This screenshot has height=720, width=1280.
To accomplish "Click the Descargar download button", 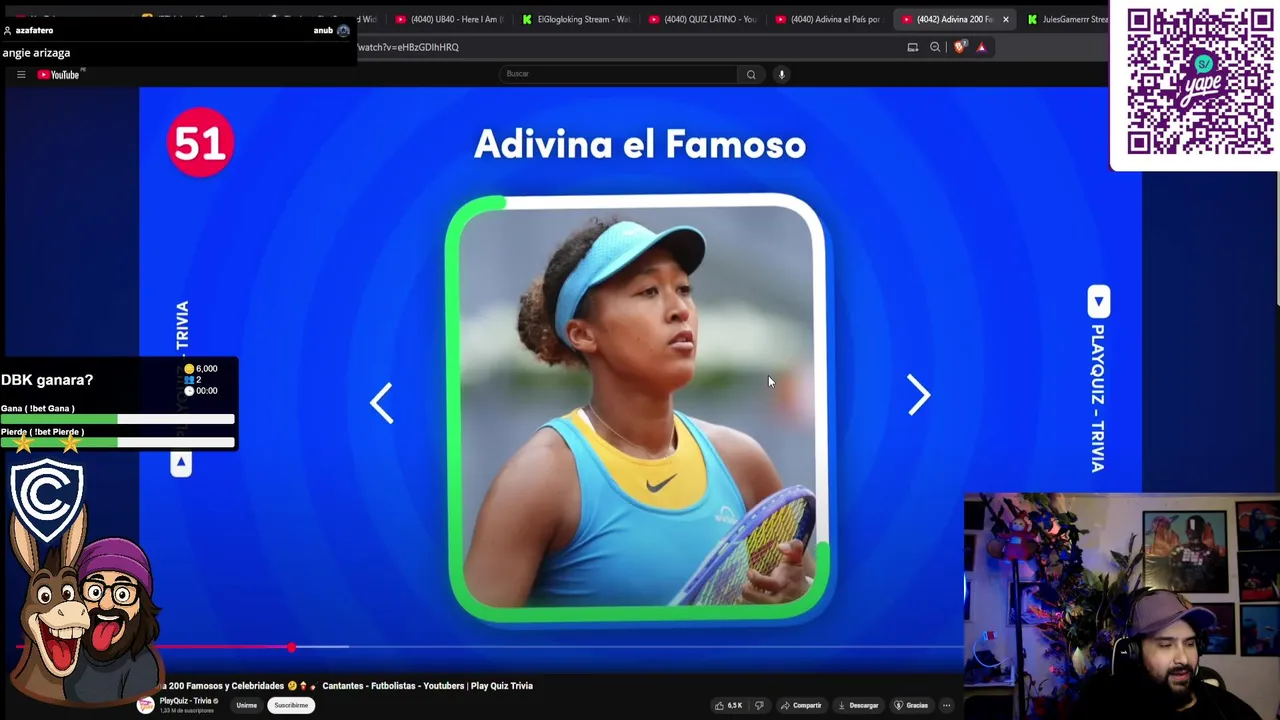I will [x=858, y=705].
